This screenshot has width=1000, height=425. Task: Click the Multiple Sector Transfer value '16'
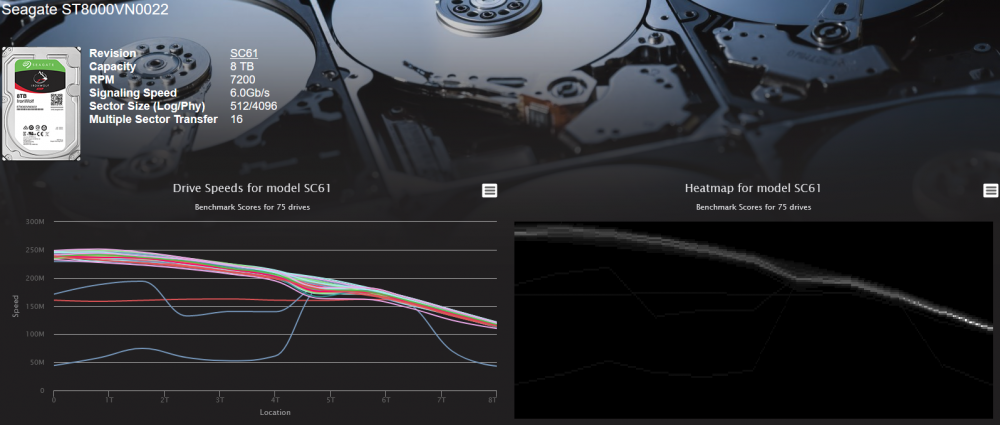click(236, 119)
